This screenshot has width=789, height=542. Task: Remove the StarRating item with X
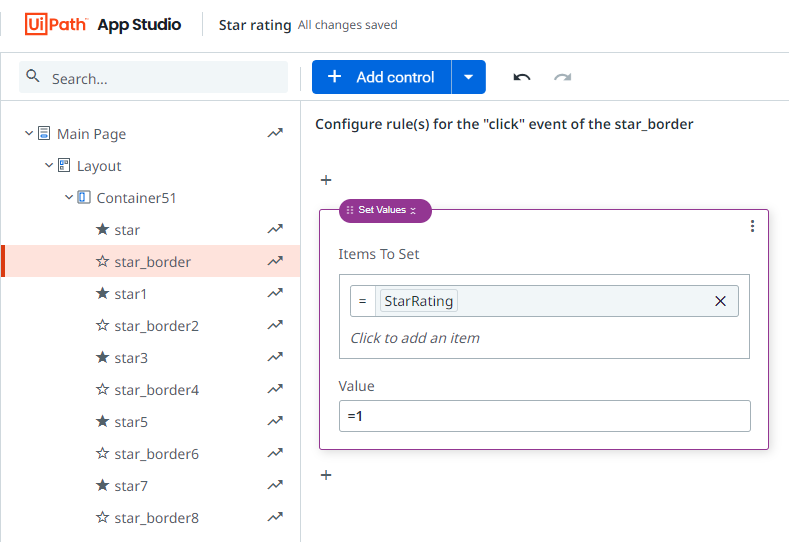[x=720, y=301]
